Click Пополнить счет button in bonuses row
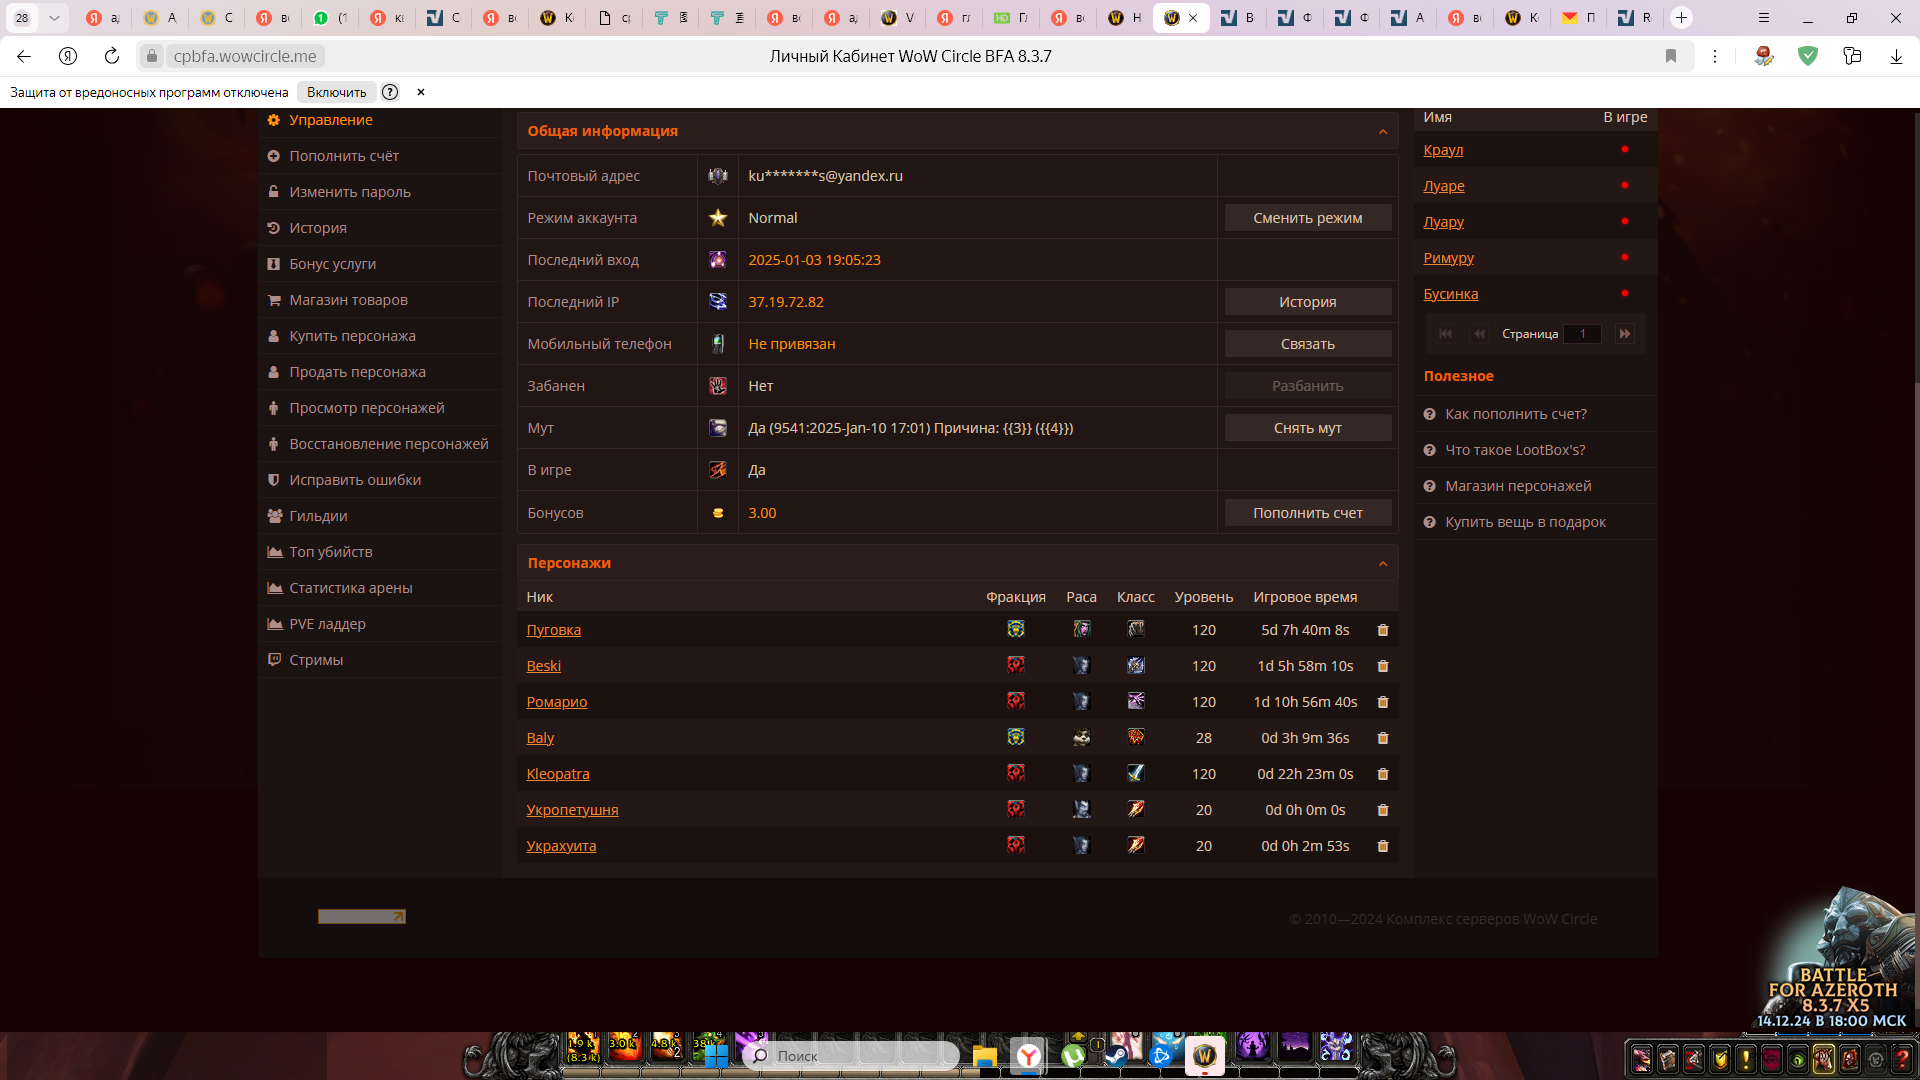 pyautogui.click(x=1308, y=513)
